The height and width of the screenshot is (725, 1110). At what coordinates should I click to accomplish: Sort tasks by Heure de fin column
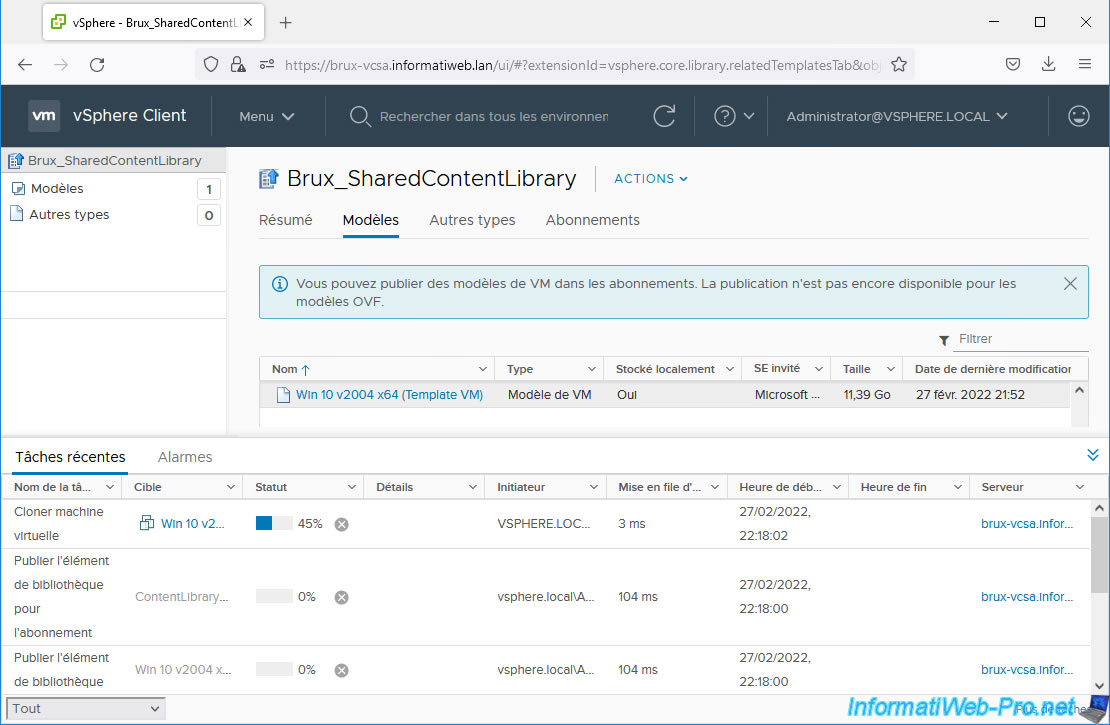coord(893,487)
